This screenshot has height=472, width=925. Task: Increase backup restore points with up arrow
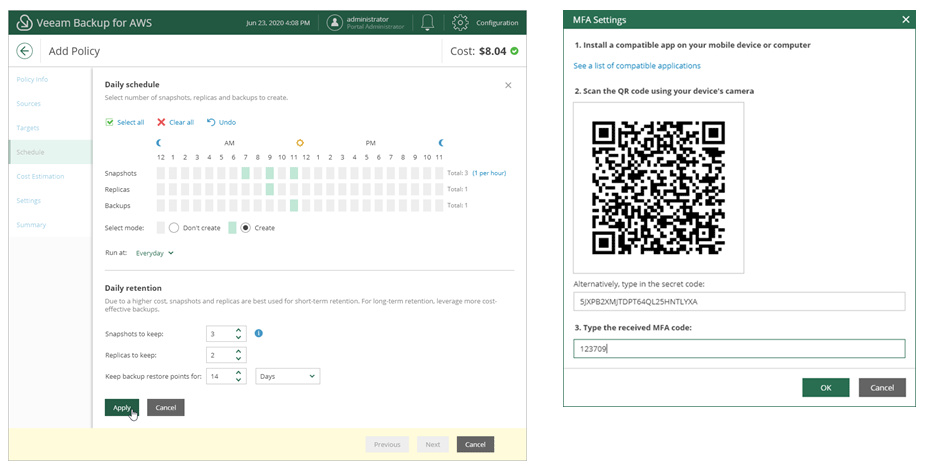(238, 373)
